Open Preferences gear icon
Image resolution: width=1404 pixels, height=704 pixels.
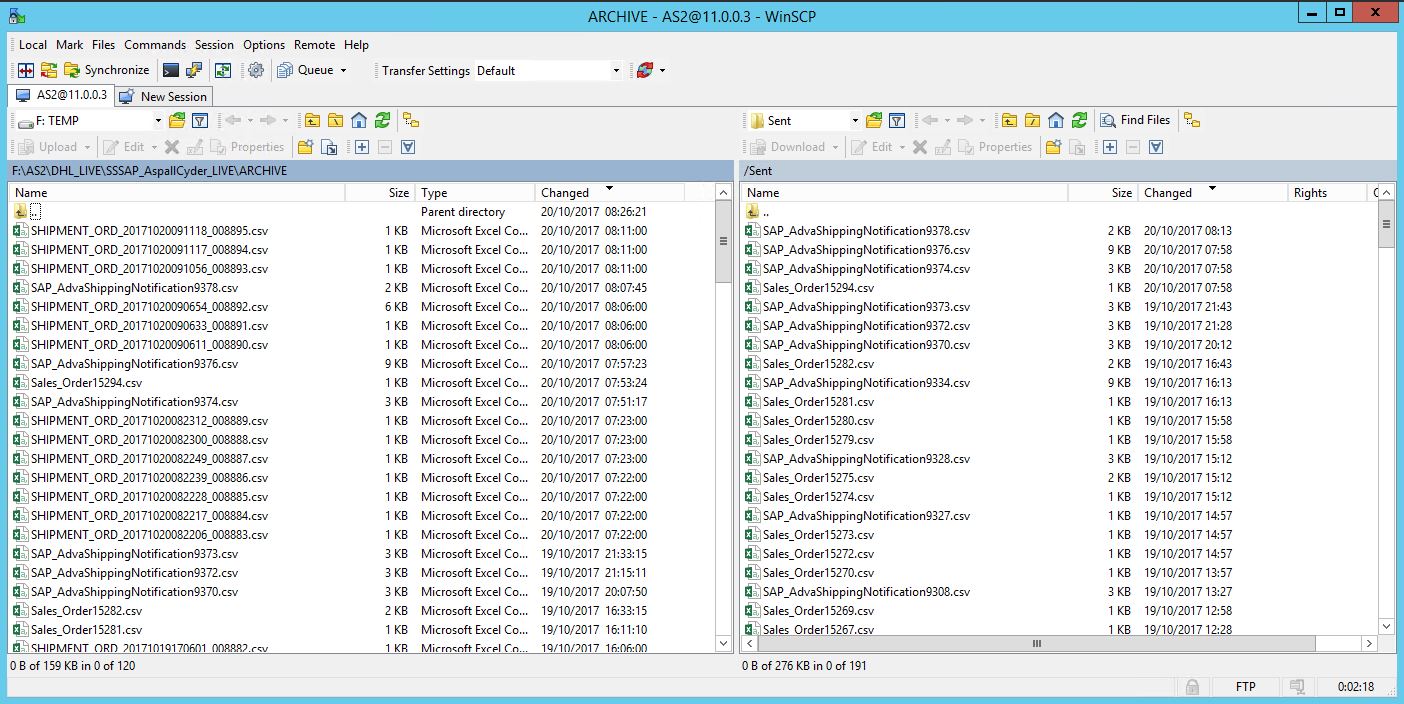[x=256, y=70]
